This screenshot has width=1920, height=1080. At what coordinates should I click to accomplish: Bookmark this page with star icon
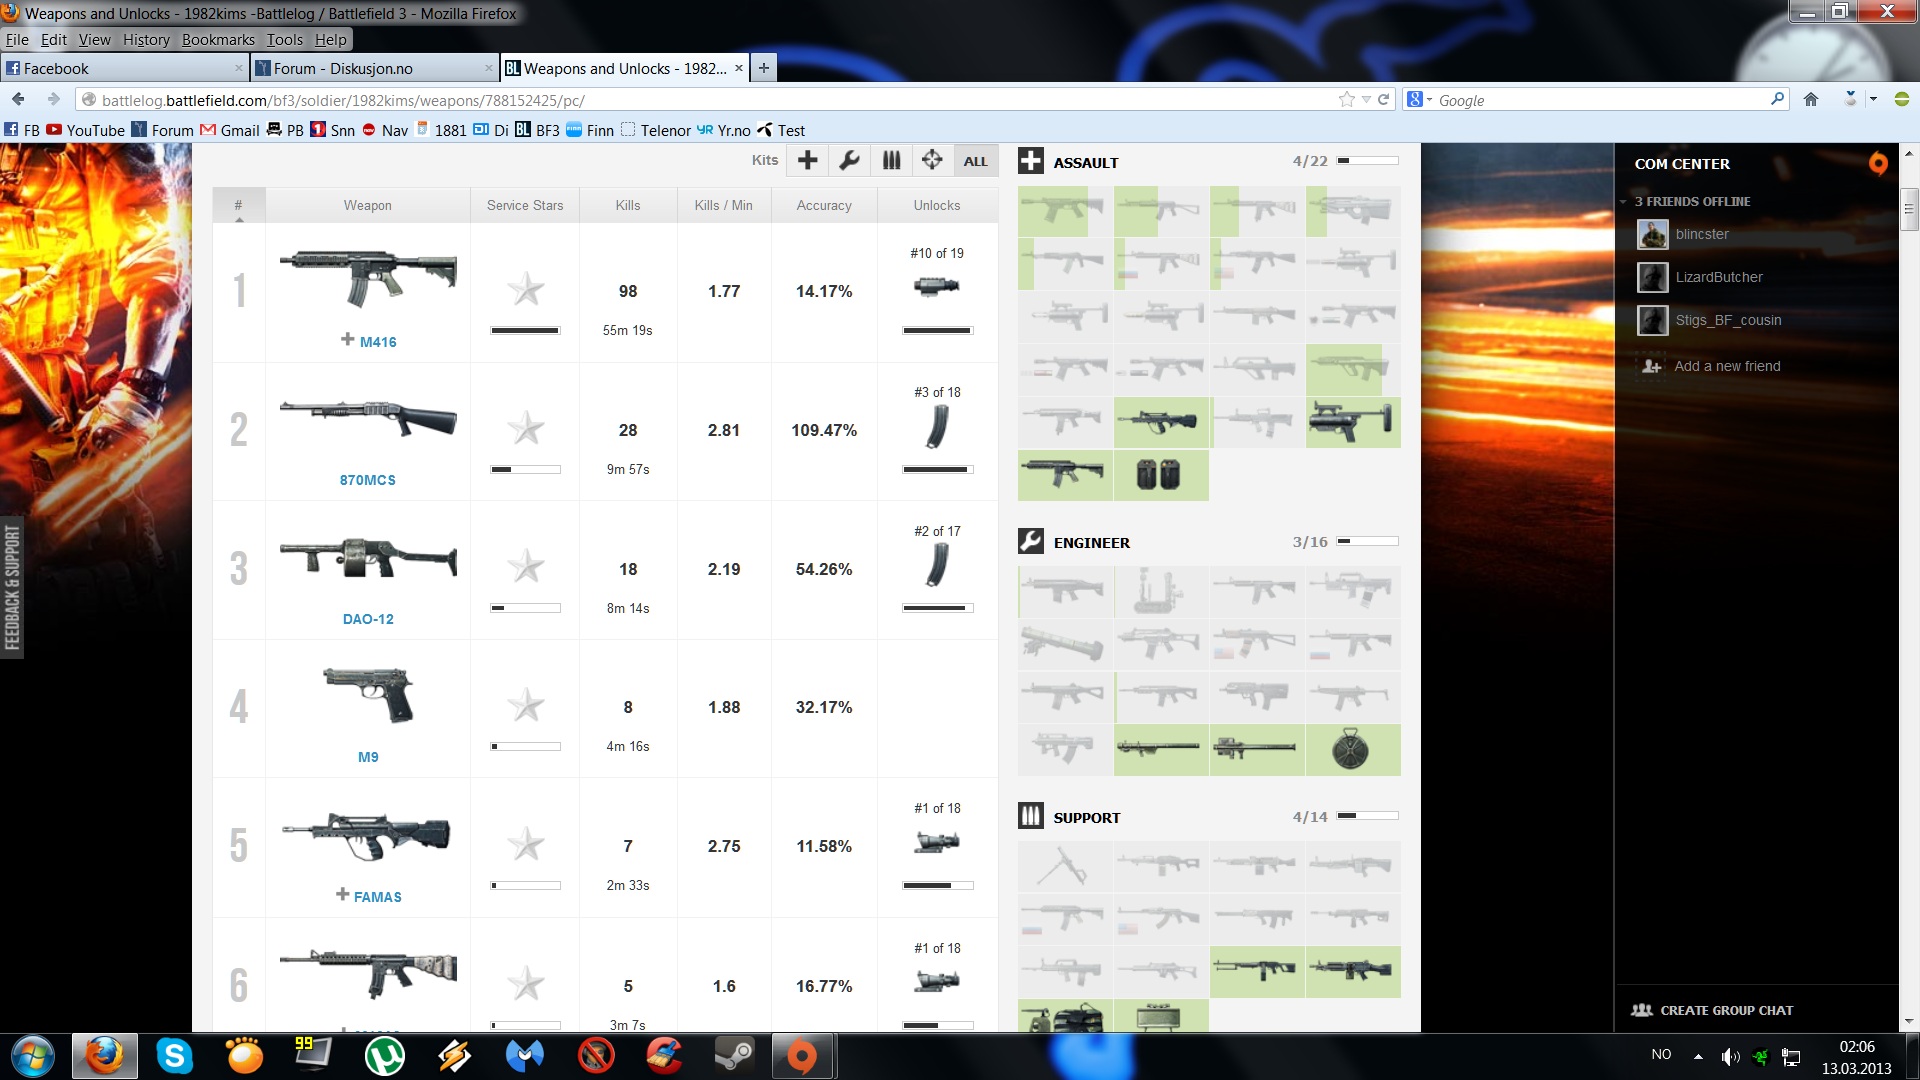coord(1347,99)
